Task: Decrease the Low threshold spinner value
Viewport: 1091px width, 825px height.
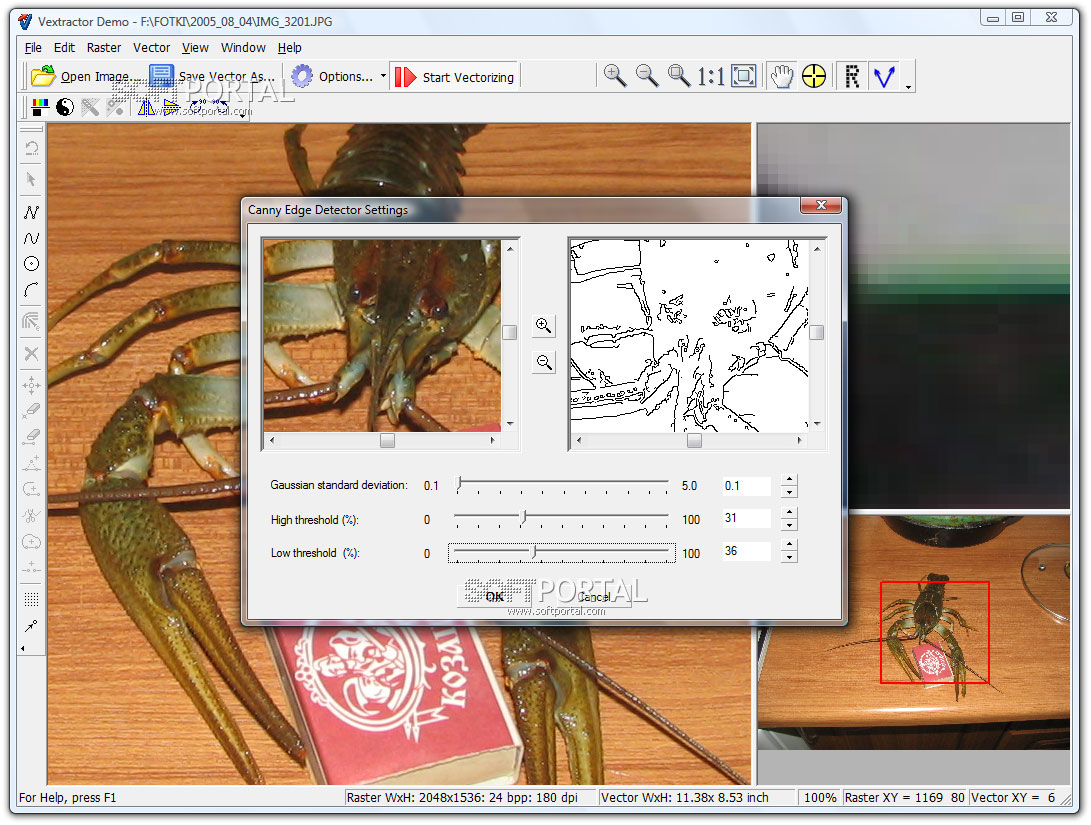Action: click(790, 557)
